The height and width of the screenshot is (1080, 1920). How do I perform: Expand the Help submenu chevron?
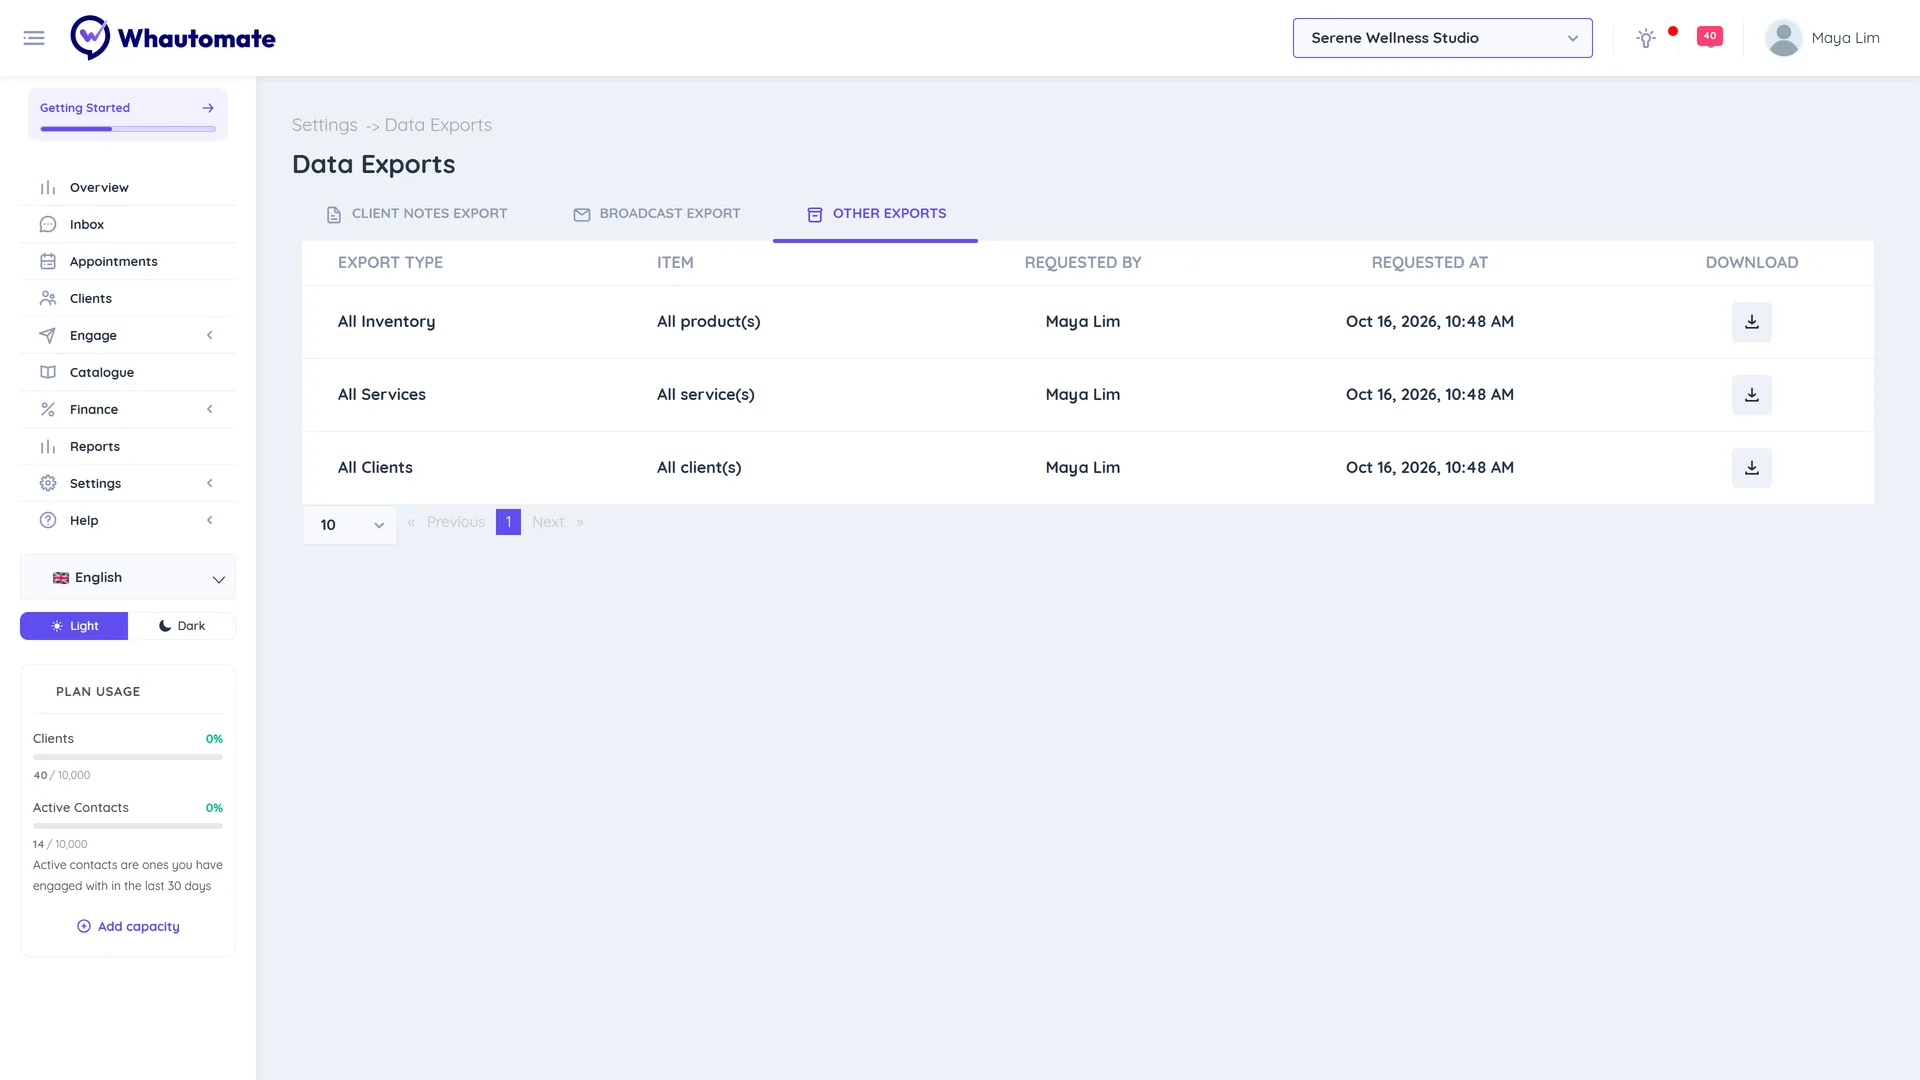point(210,521)
